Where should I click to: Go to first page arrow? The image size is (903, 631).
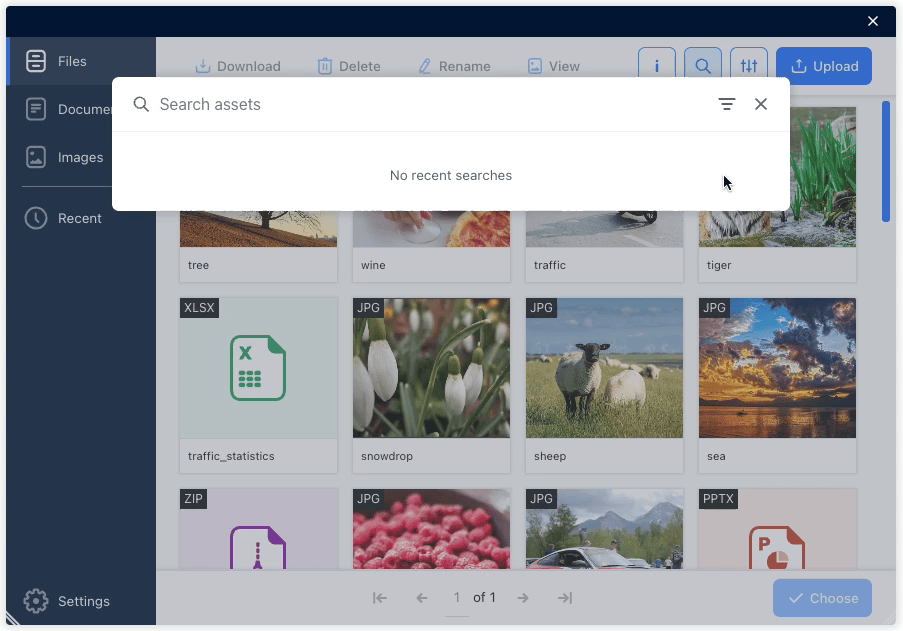tap(380, 598)
